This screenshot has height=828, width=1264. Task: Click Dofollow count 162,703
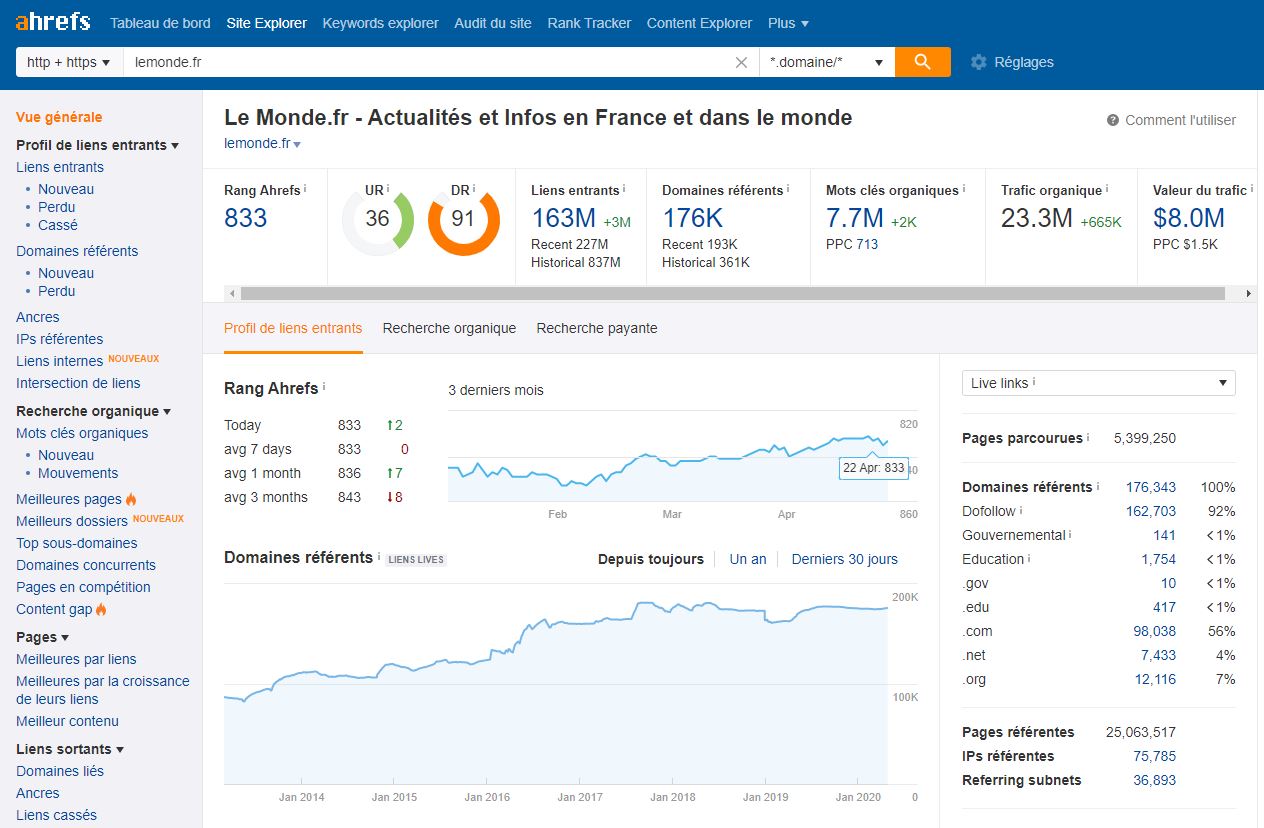pos(1151,511)
